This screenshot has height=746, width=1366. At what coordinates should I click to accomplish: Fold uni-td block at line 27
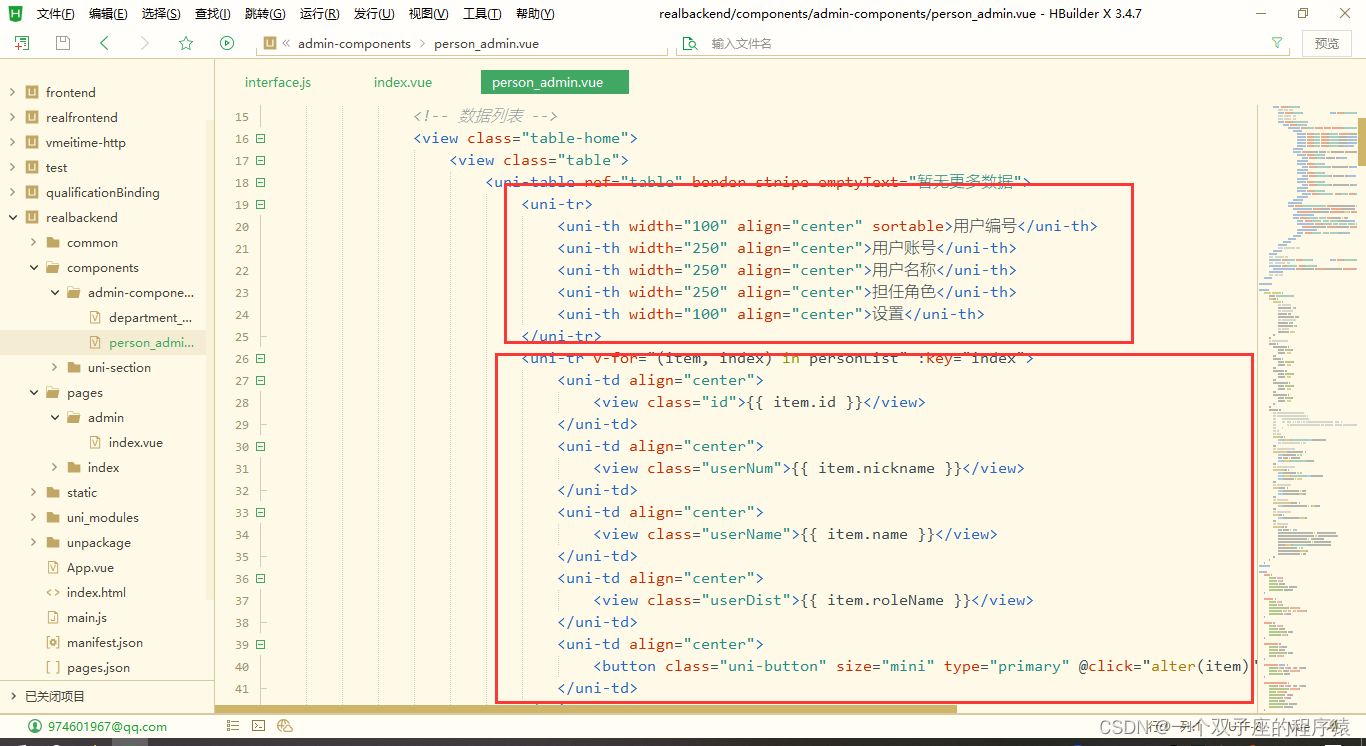coord(261,381)
